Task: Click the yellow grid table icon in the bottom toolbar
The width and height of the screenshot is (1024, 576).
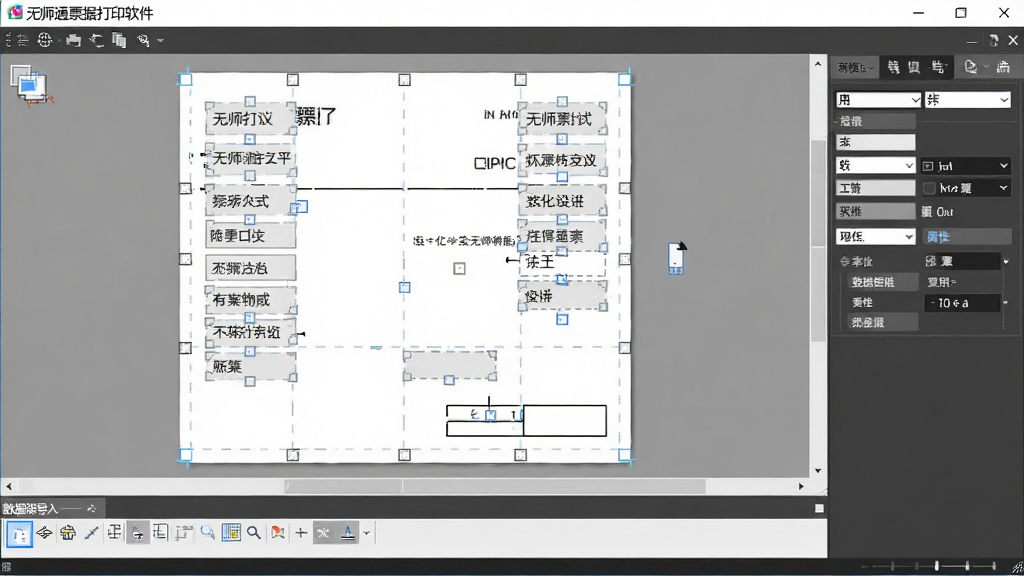Action: pyautogui.click(x=231, y=533)
